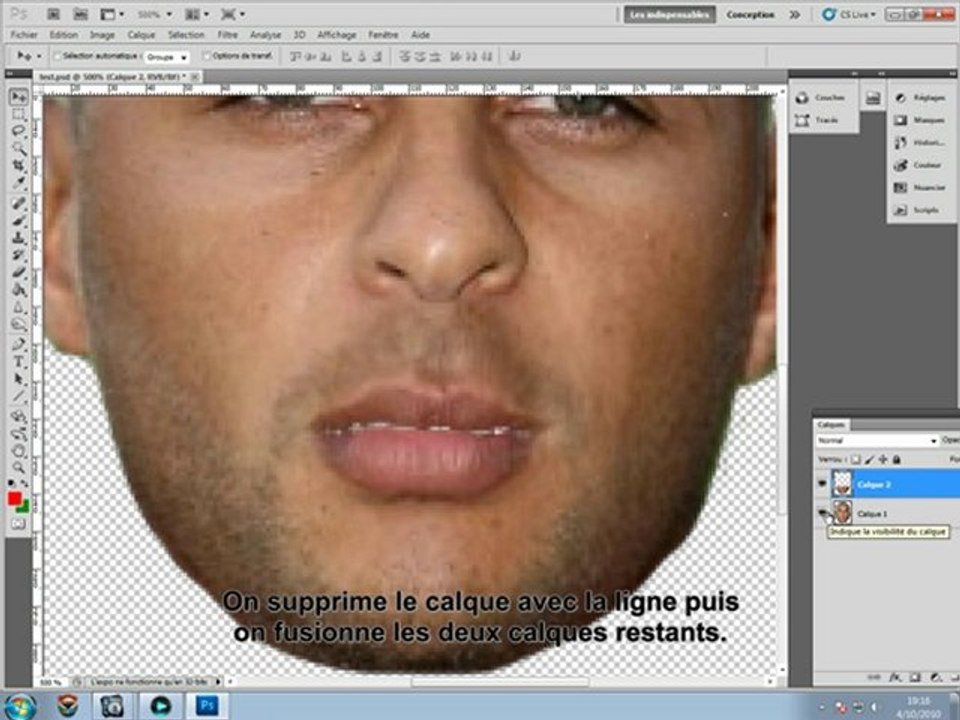This screenshot has height=720, width=960.
Task: Open the Normal blend mode dropdown
Action: (x=877, y=440)
